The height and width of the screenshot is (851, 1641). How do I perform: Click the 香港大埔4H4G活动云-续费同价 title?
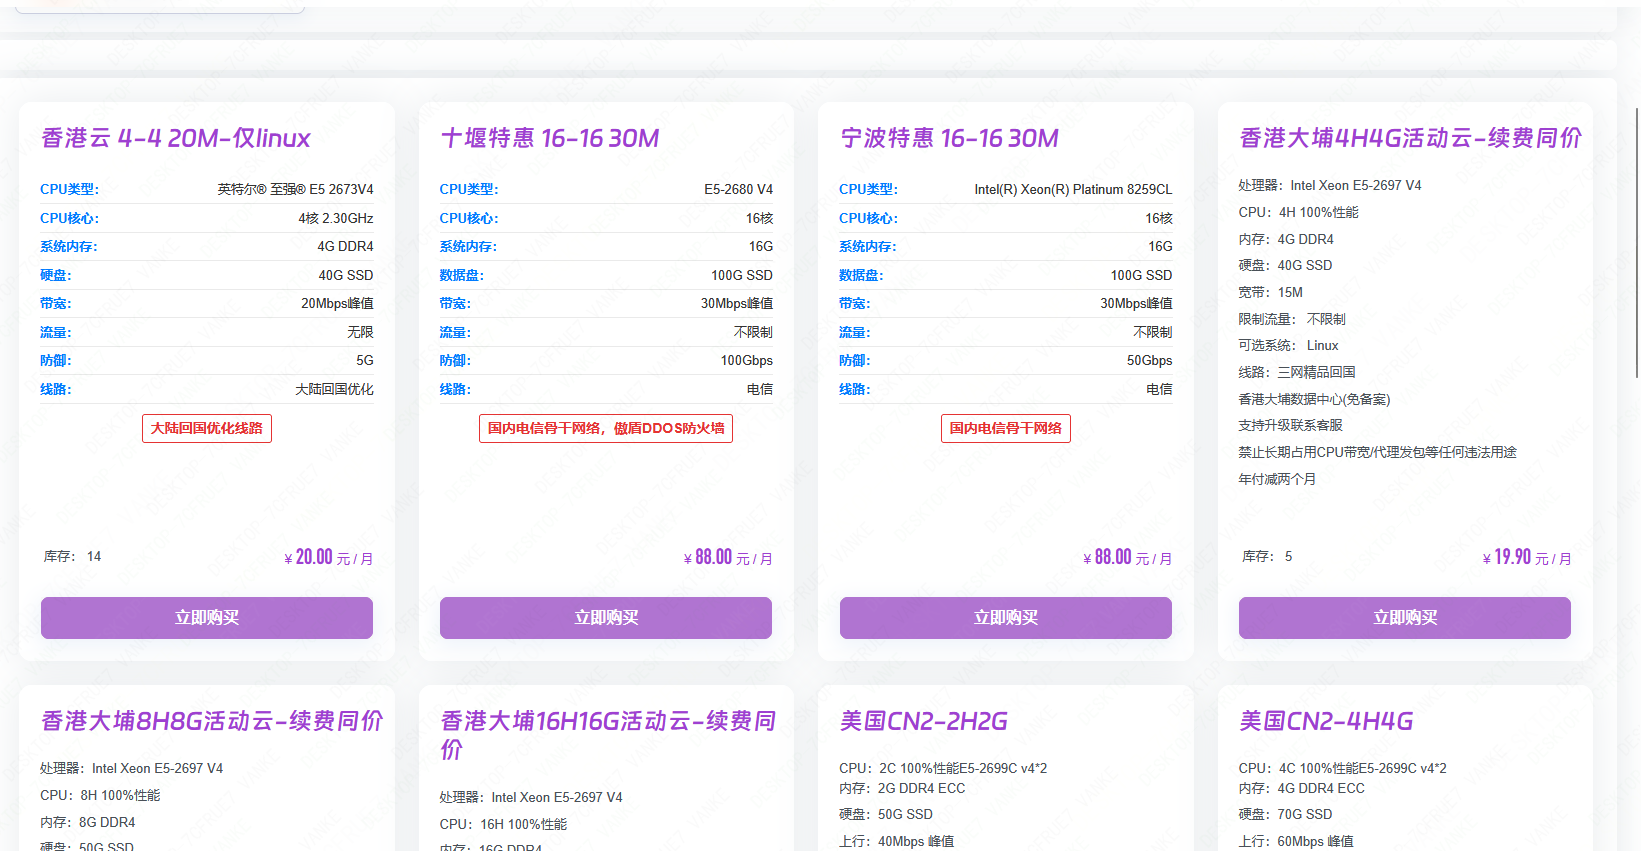coord(1410,138)
